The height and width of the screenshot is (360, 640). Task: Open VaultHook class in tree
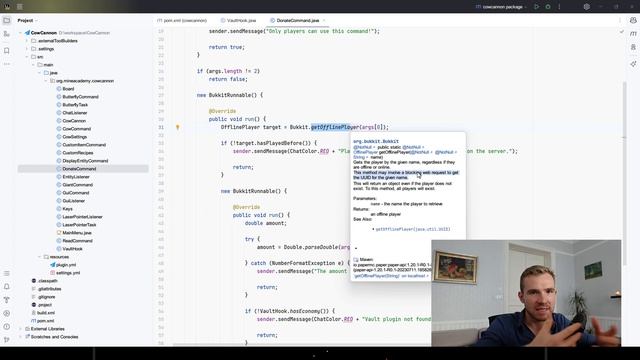[x=72, y=249]
